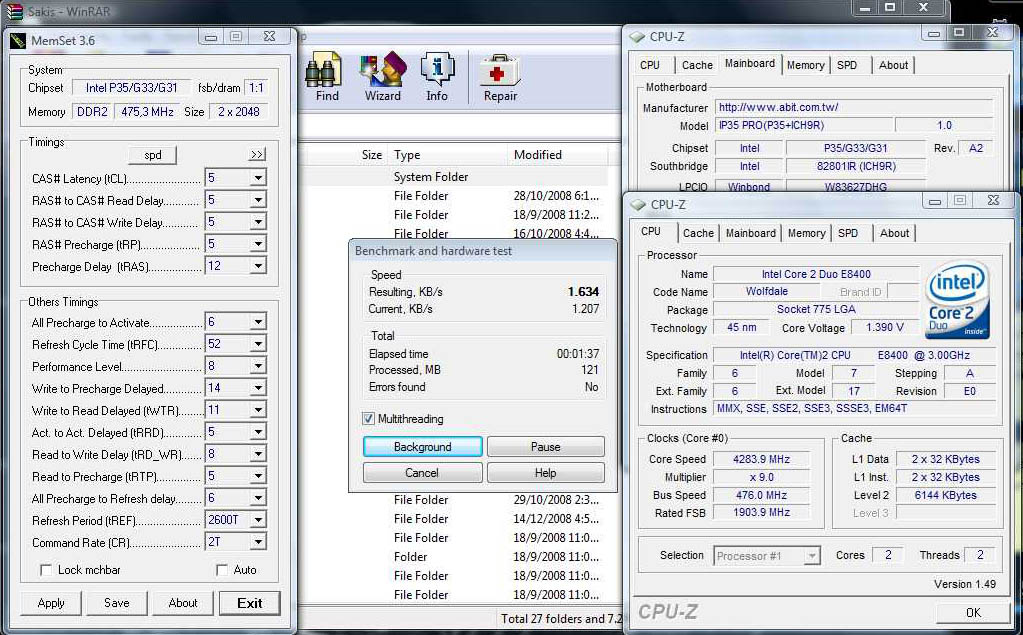Click the Repair archive toolbar icon
The height and width of the screenshot is (635, 1023).
500,77
